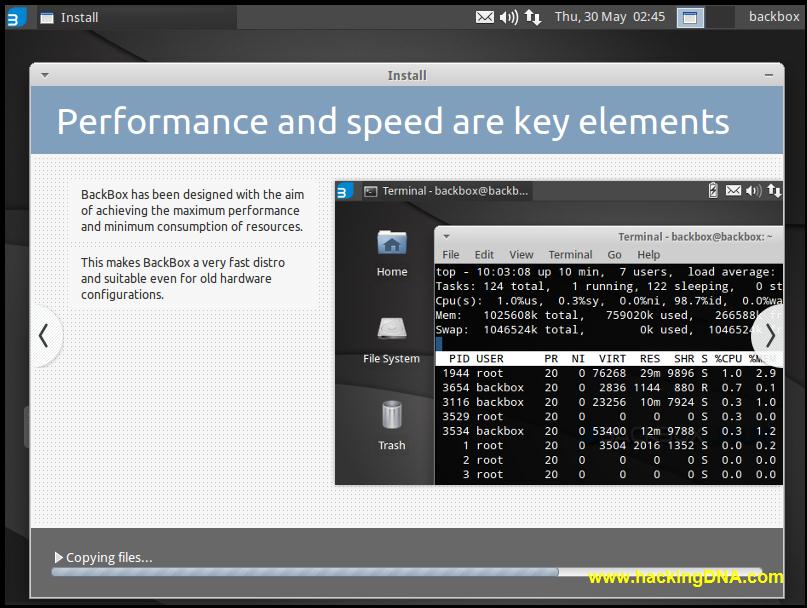Click the Terminal menu item

point(570,255)
